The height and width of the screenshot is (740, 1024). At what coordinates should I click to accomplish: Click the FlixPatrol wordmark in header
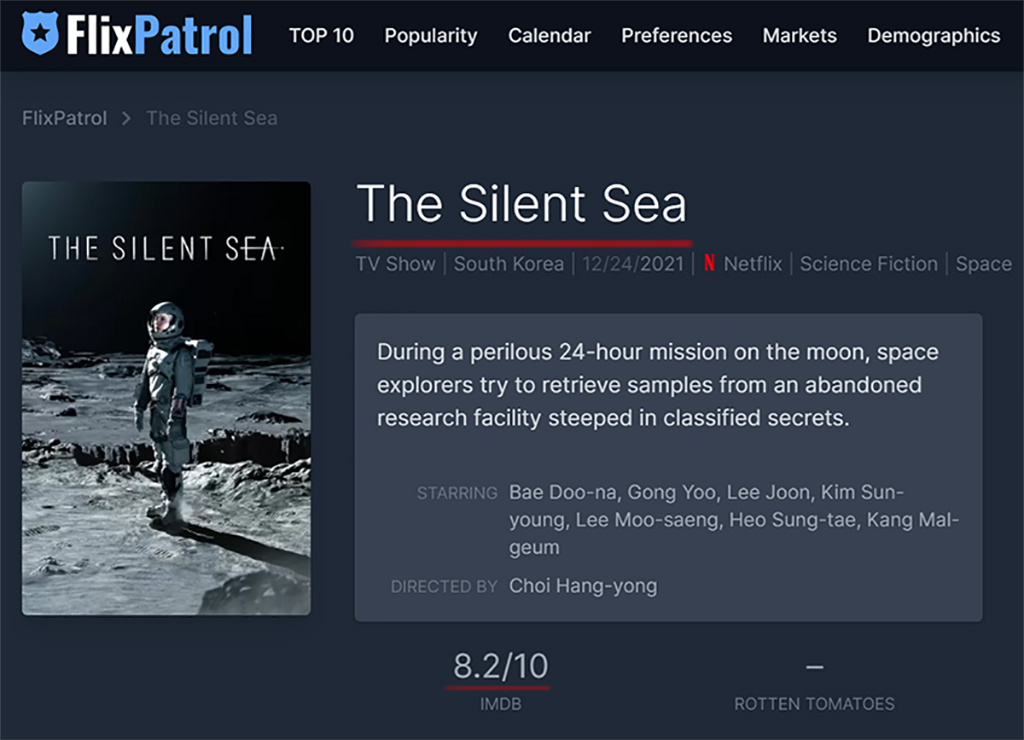pos(159,35)
